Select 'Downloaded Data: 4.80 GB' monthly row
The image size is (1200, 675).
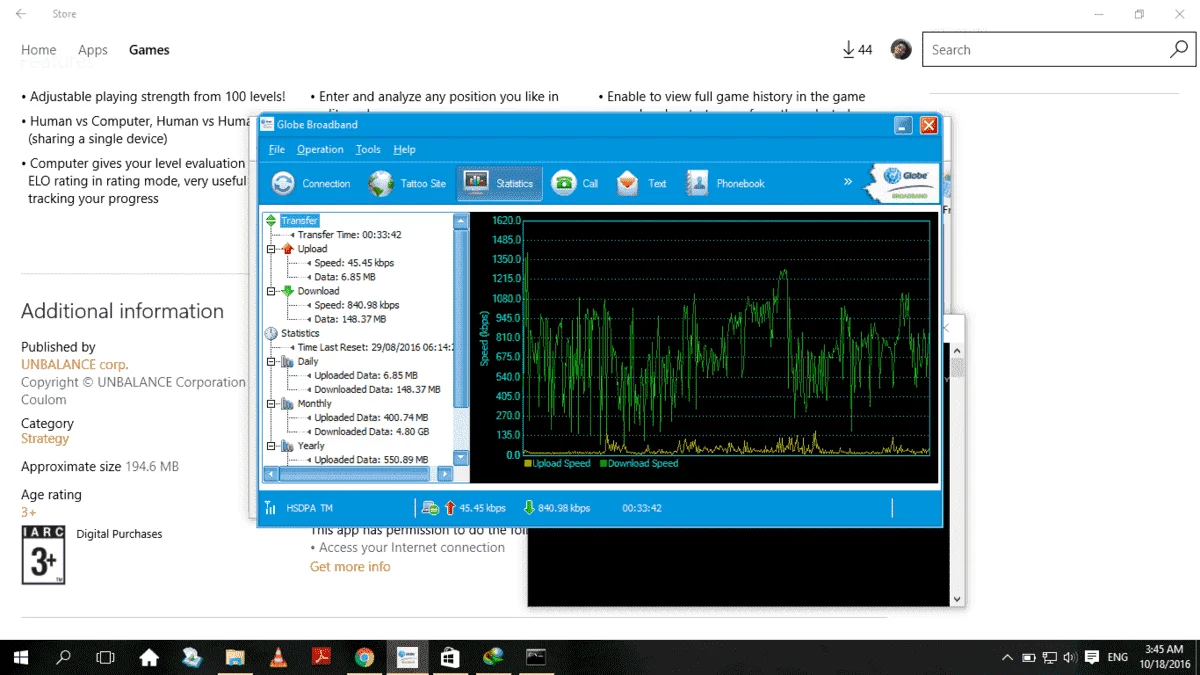click(x=371, y=432)
